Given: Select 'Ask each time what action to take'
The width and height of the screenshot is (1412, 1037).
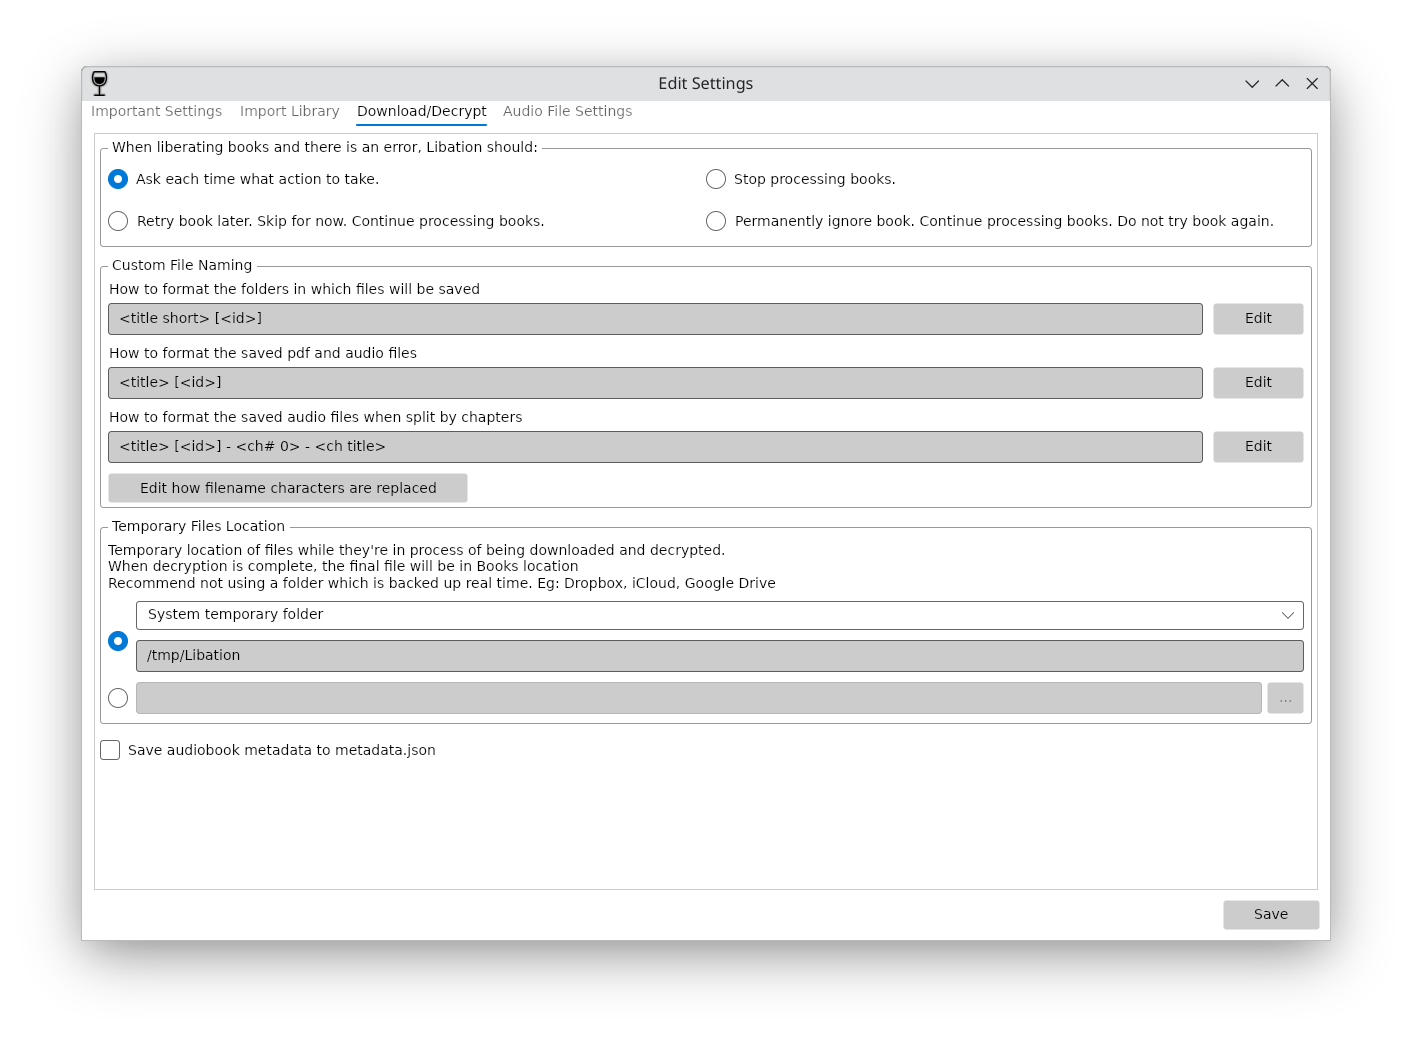Looking at the screenshot, I should click(x=118, y=179).
